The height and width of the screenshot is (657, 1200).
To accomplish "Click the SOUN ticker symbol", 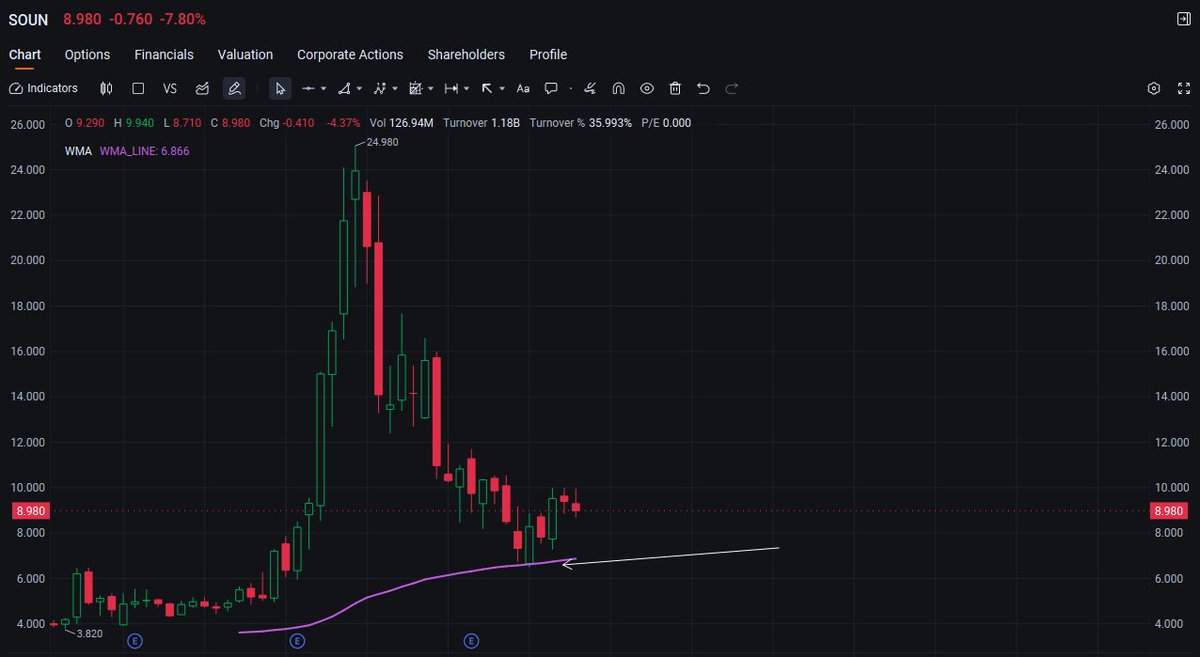I will tap(28, 19).
